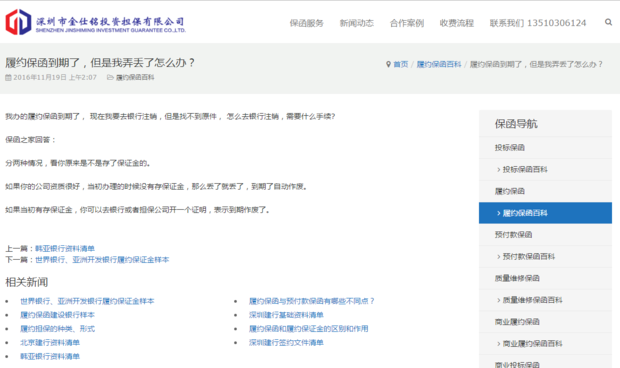The image size is (620, 368).
Task: Click the location pin icon in breadcrumb
Action: coord(388,64)
